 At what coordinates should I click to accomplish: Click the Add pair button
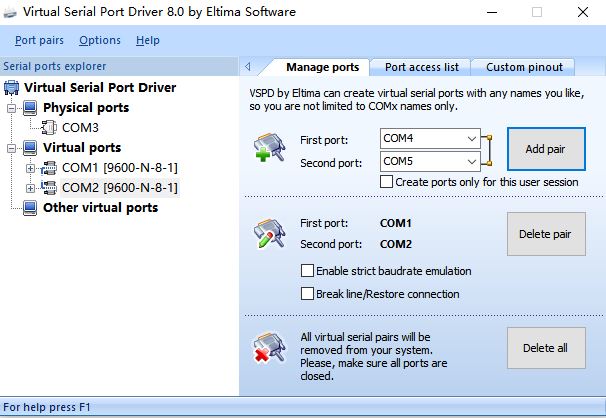point(545,149)
